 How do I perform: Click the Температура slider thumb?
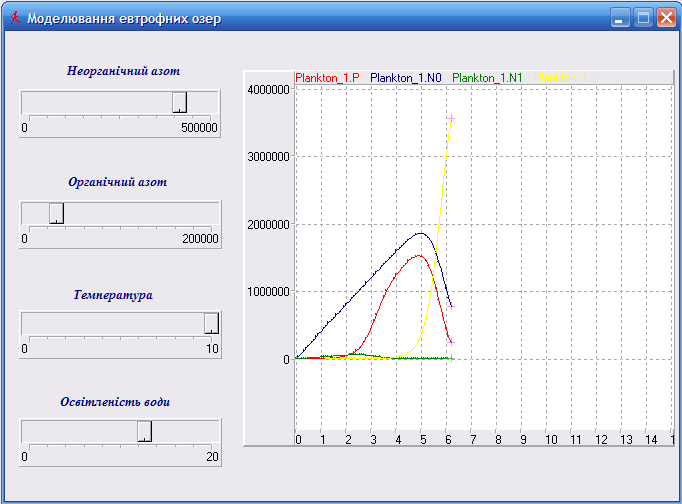point(211,324)
